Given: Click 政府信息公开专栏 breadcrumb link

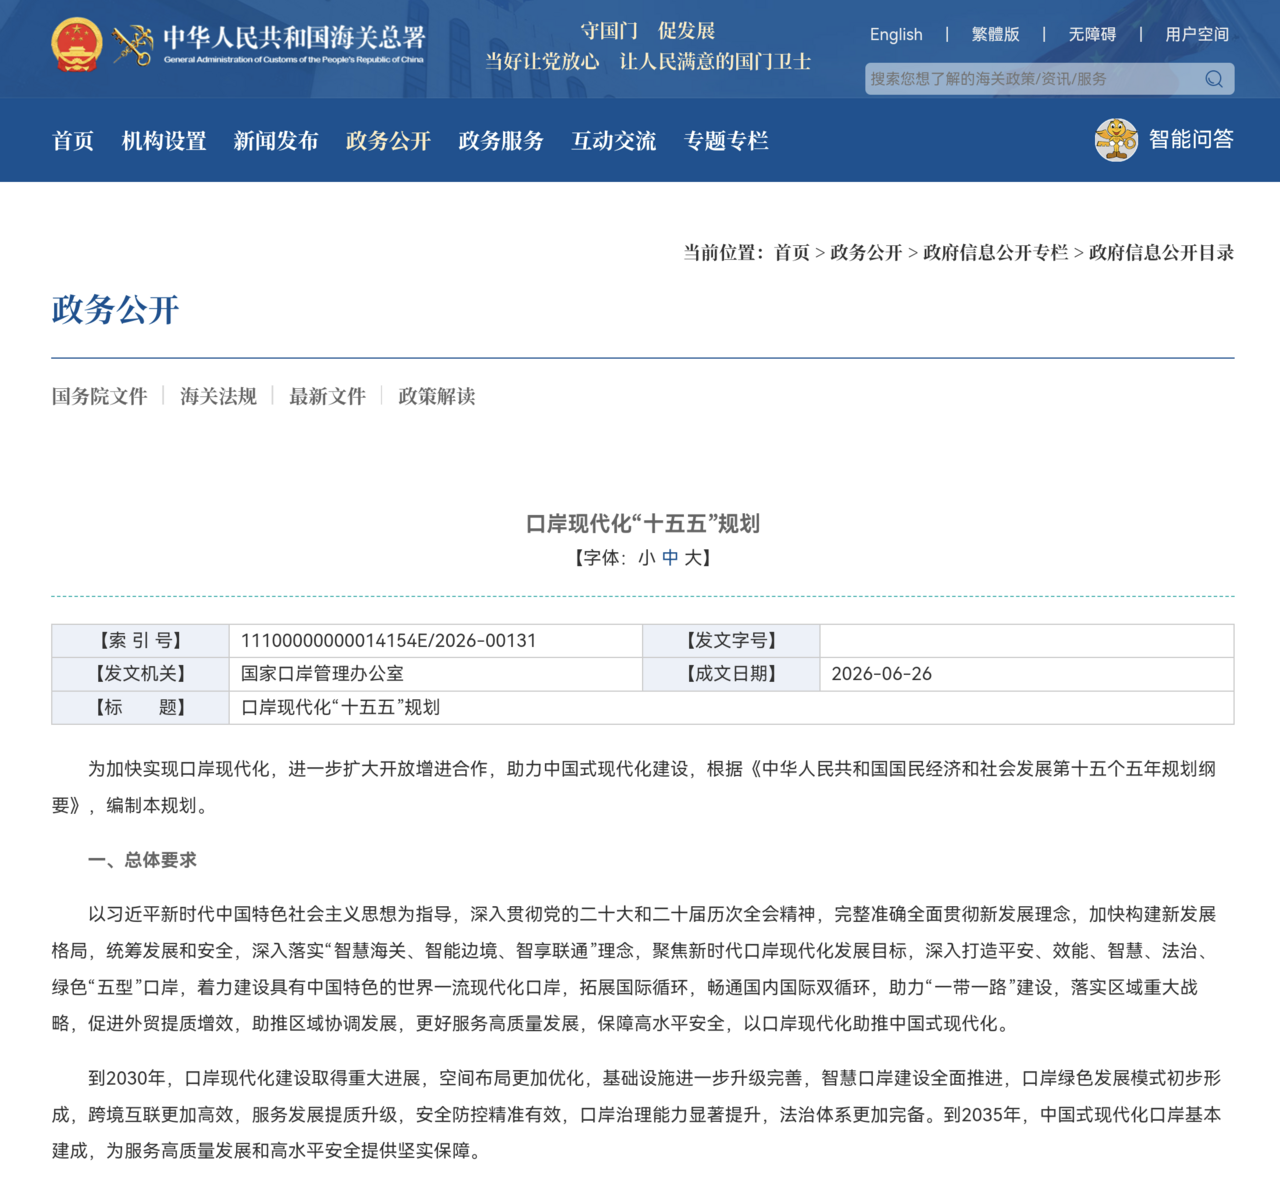Looking at the screenshot, I should pyautogui.click(x=996, y=253).
